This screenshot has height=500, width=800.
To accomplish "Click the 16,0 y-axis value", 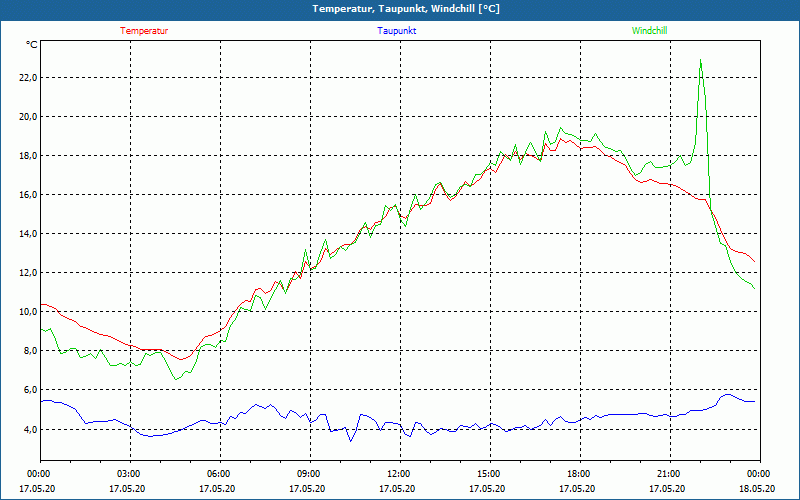I will 28,194.
